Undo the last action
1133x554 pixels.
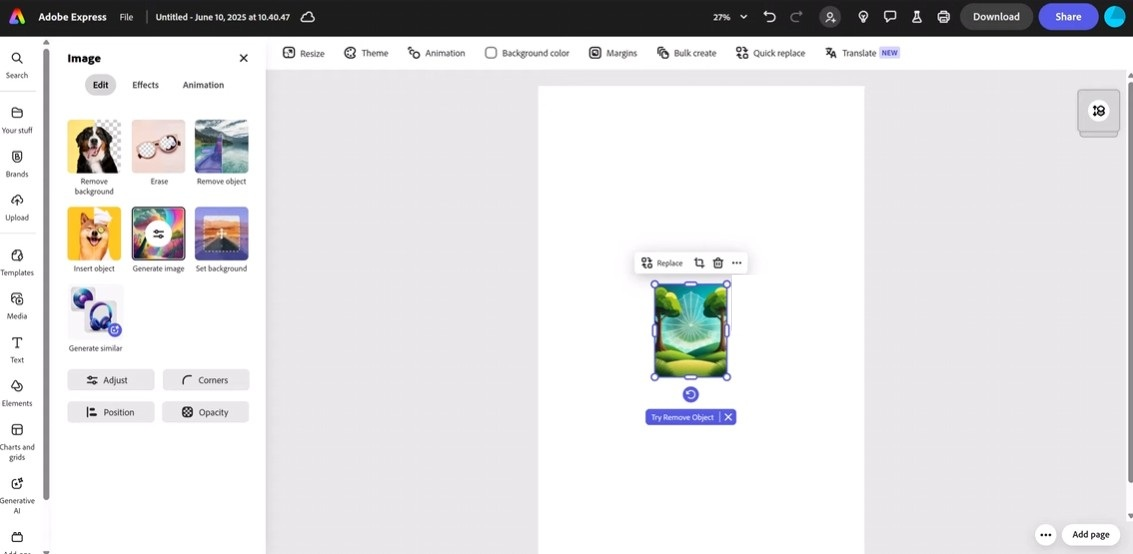(x=770, y=17)
